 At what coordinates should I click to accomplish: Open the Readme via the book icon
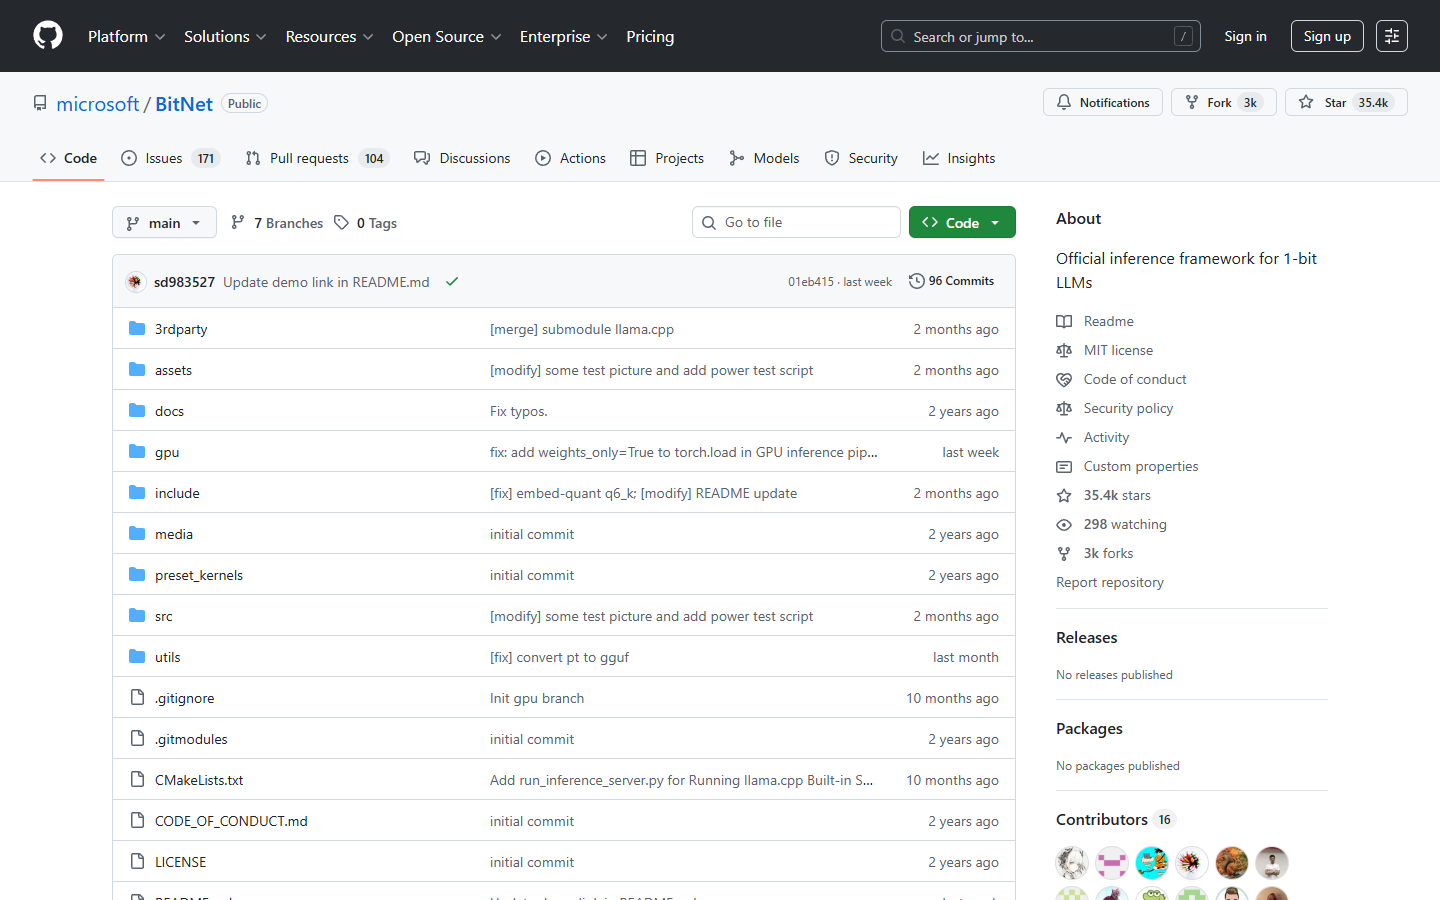pos(1064,321)
